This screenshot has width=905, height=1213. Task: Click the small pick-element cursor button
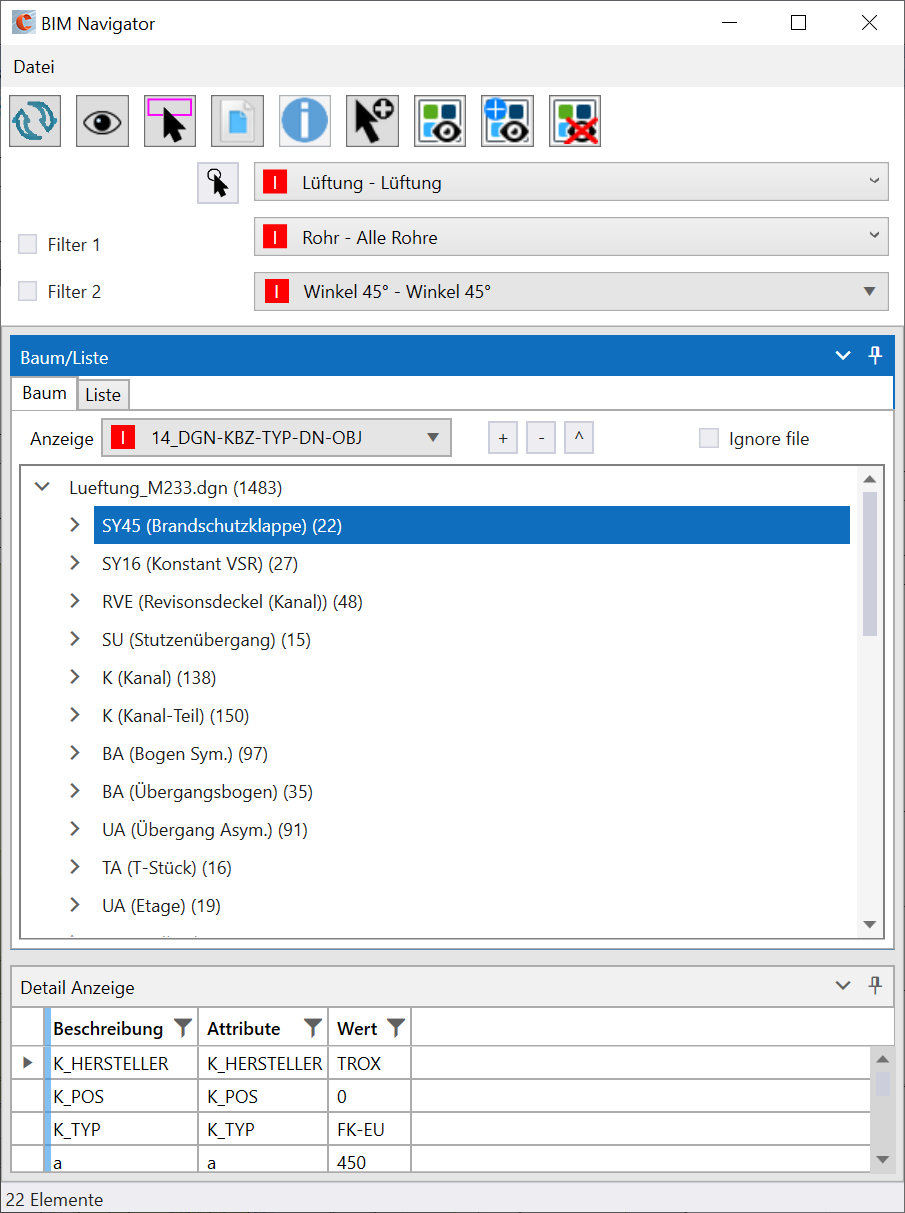218,183
